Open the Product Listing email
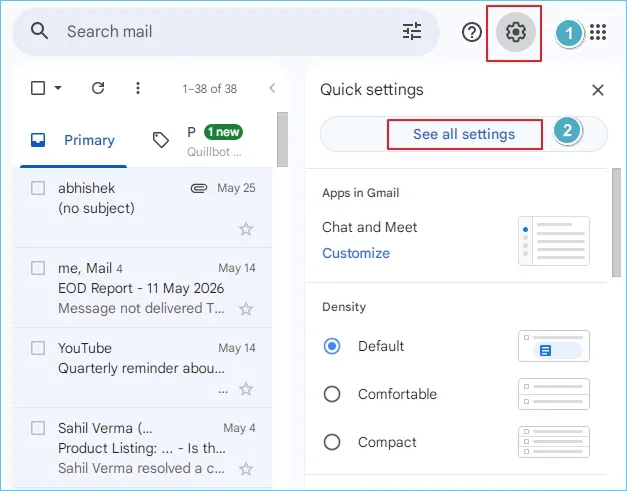This screenshot has height=491, width=627. pos(142,448)
